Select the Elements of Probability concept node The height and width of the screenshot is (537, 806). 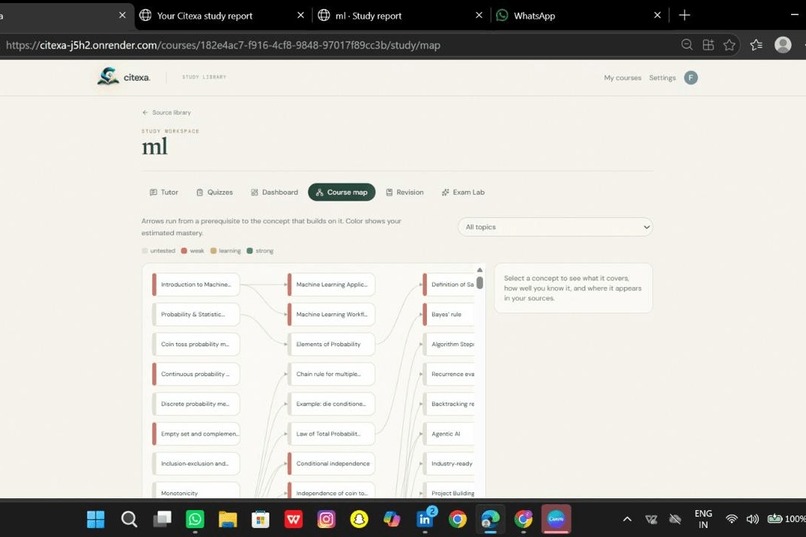[331, 344]
